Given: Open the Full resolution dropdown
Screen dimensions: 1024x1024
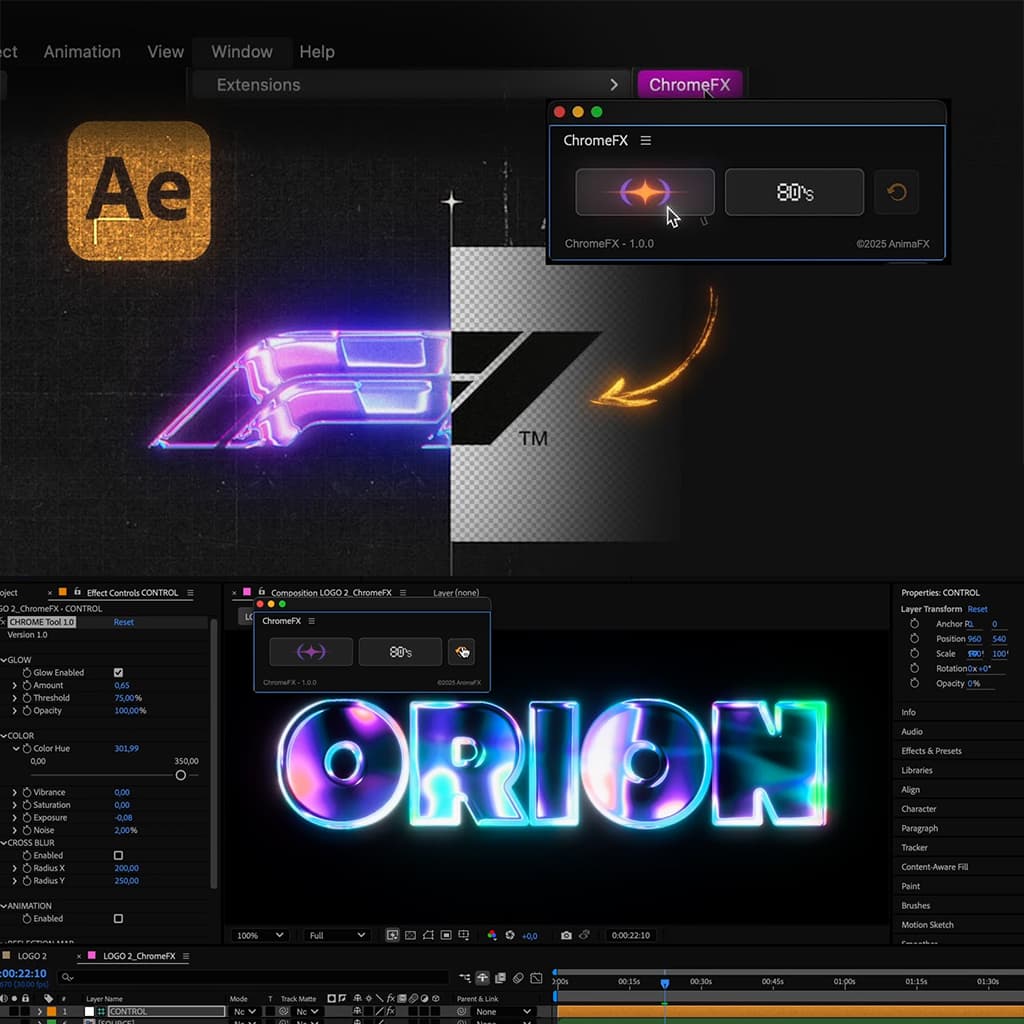Looking at the screenshot, I should click(x=337, y=935).
